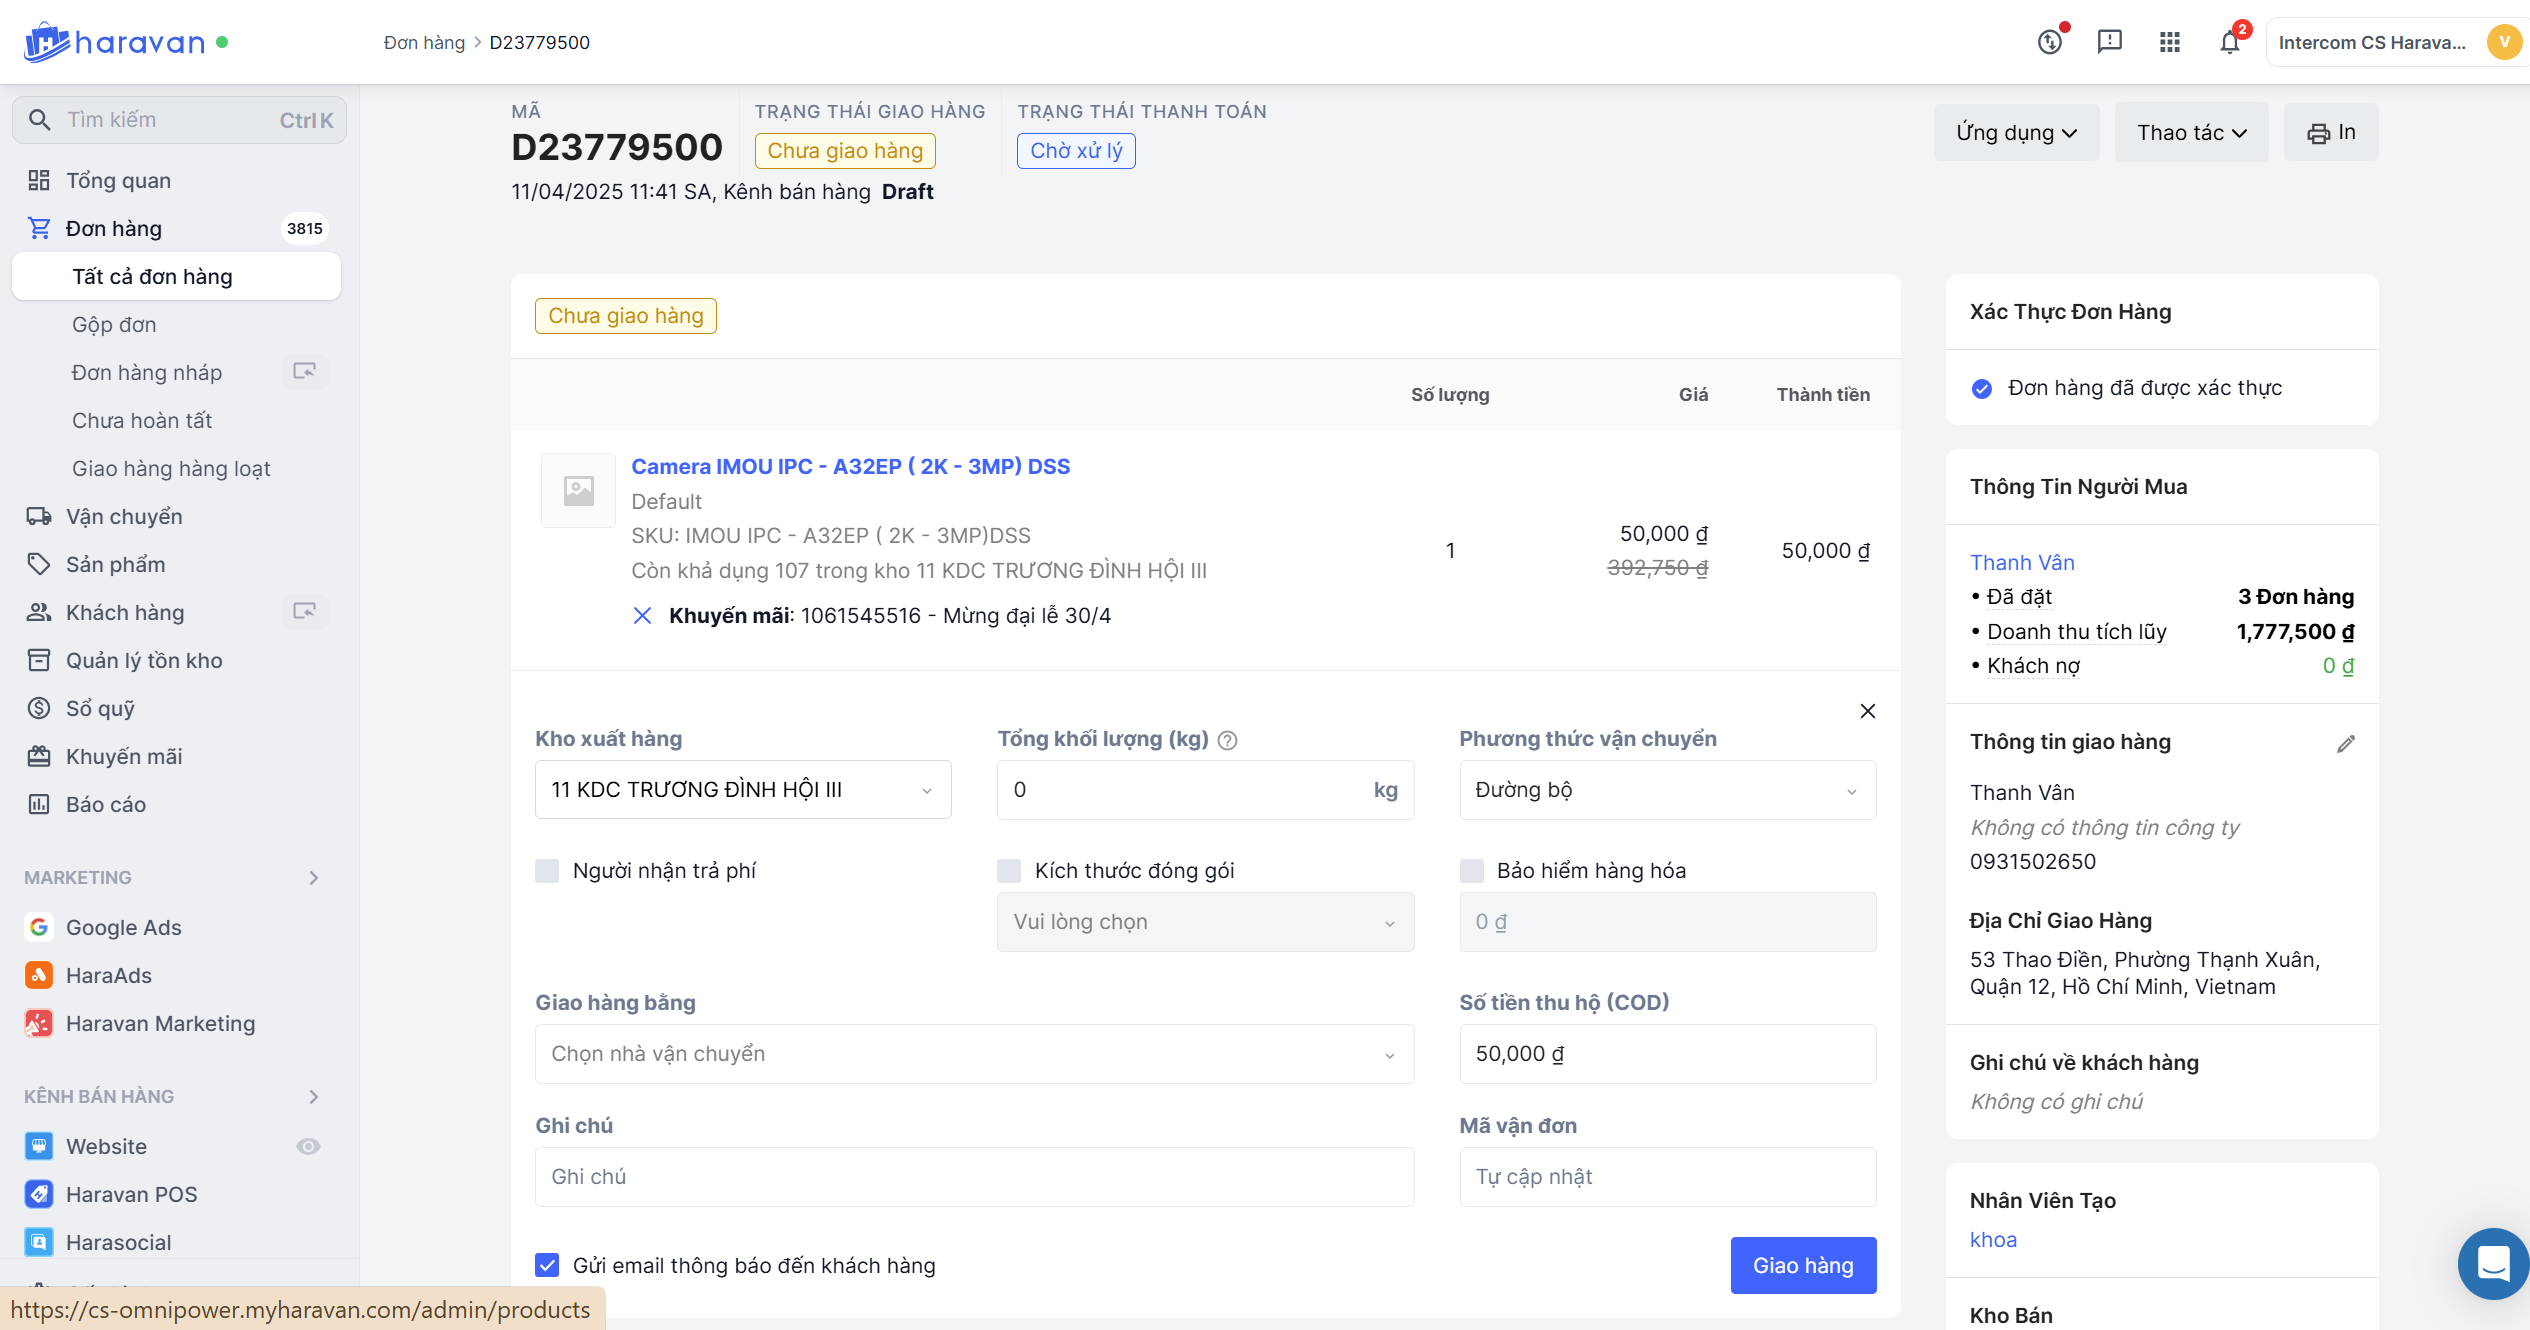Click the blue Giao hàng button
2530x1330 pixels.
click(x=1802, y=1265)
